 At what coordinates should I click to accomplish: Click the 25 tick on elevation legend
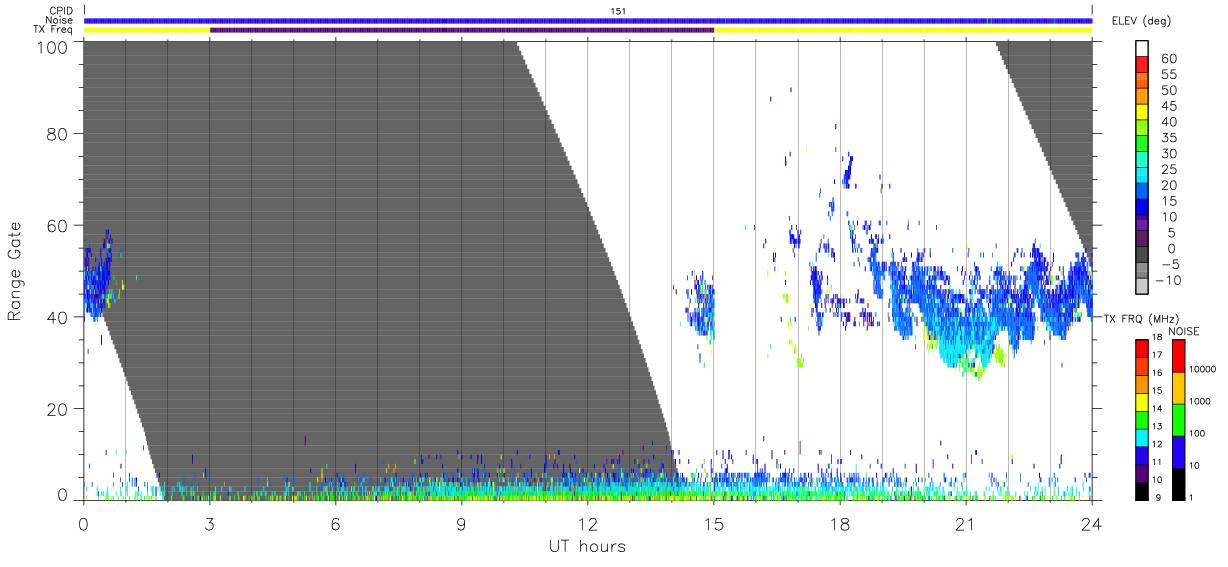point(1168,170)
